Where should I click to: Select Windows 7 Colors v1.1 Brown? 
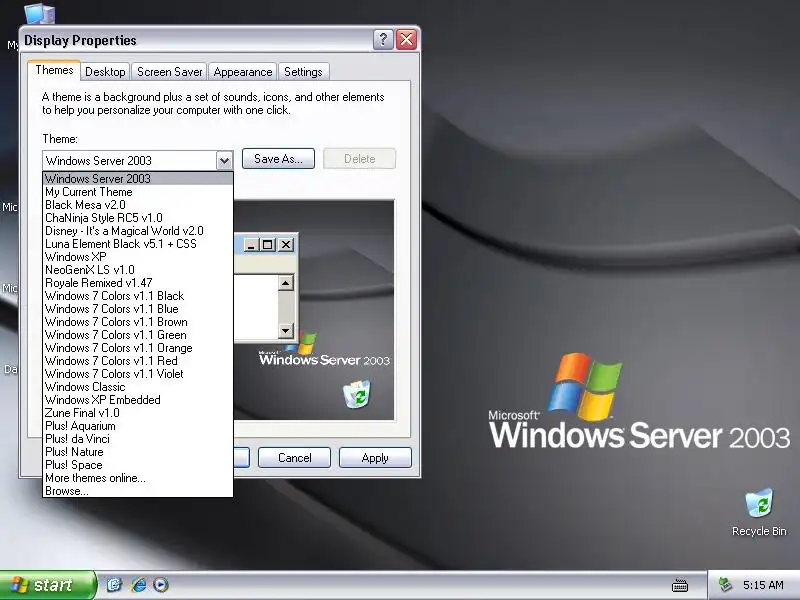[x=138, y=322]
